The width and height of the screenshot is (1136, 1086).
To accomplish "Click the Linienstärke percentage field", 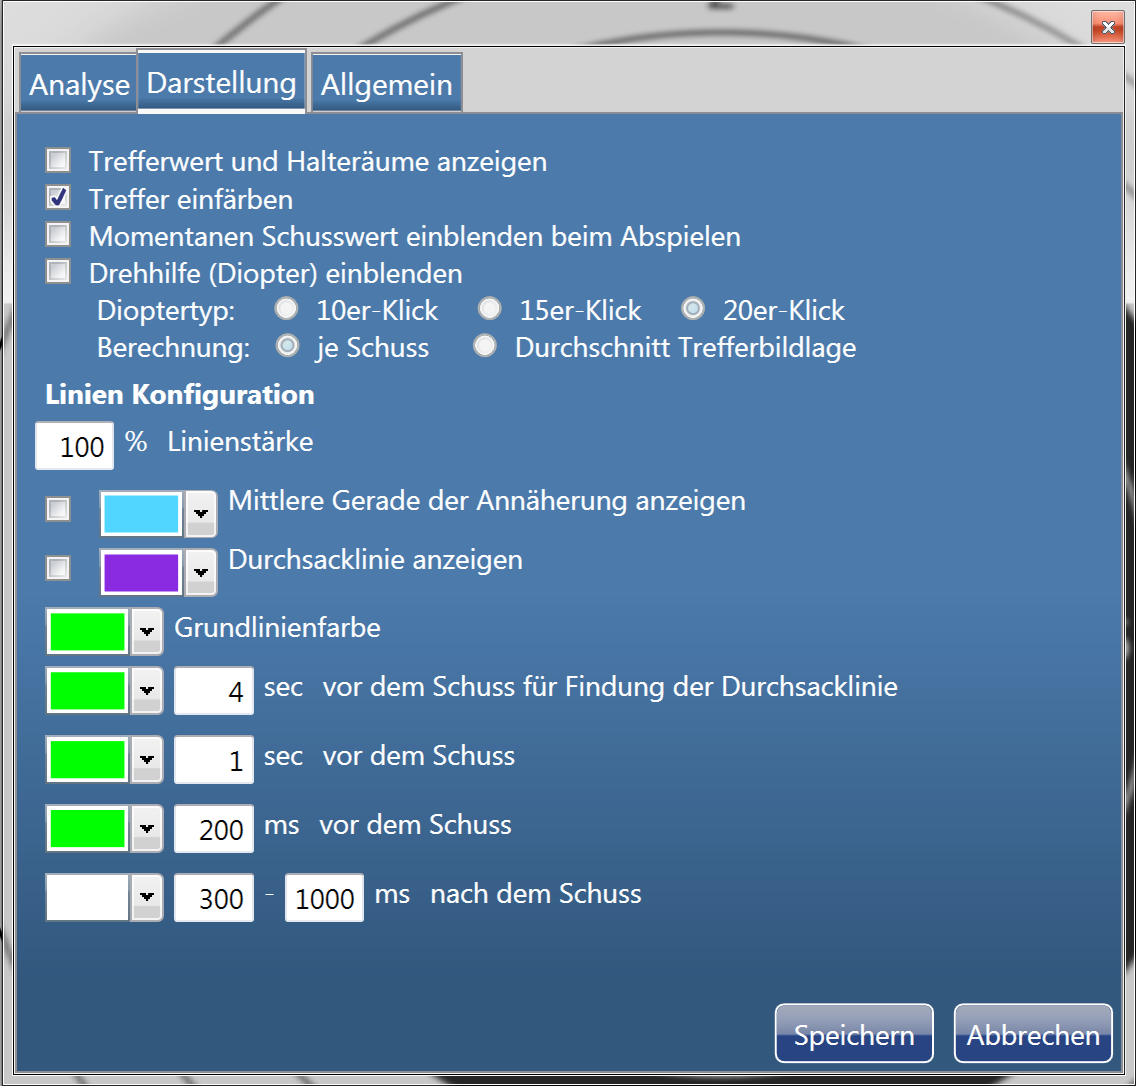I will coord(75,446).
